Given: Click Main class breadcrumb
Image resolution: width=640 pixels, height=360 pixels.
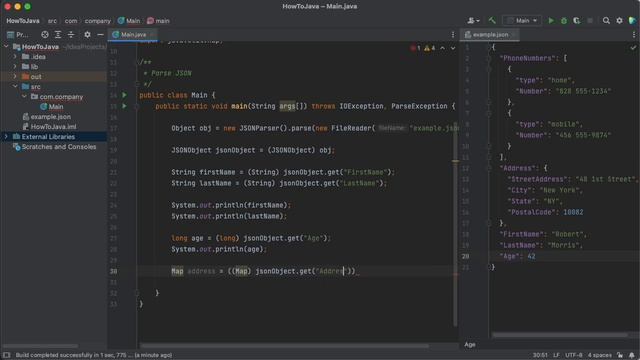Looking at the screenshot, I should tap(129, 21).
